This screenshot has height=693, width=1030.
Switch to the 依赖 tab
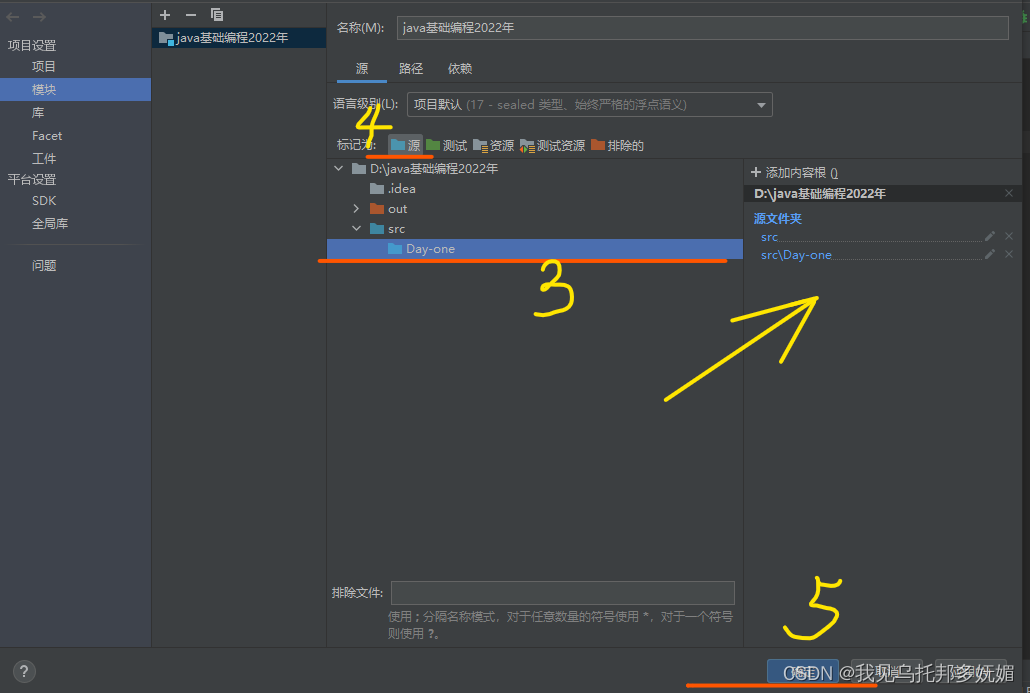point(460,68)
